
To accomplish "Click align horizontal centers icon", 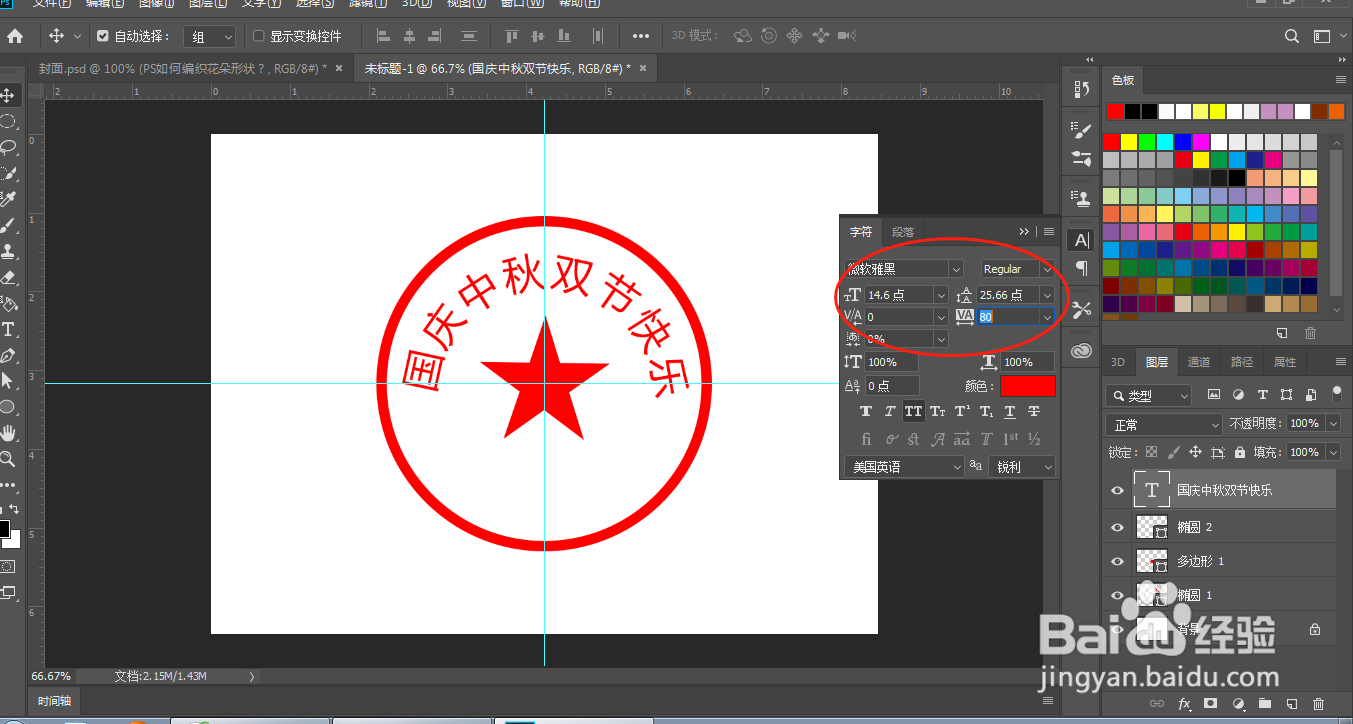I will 409,36.
